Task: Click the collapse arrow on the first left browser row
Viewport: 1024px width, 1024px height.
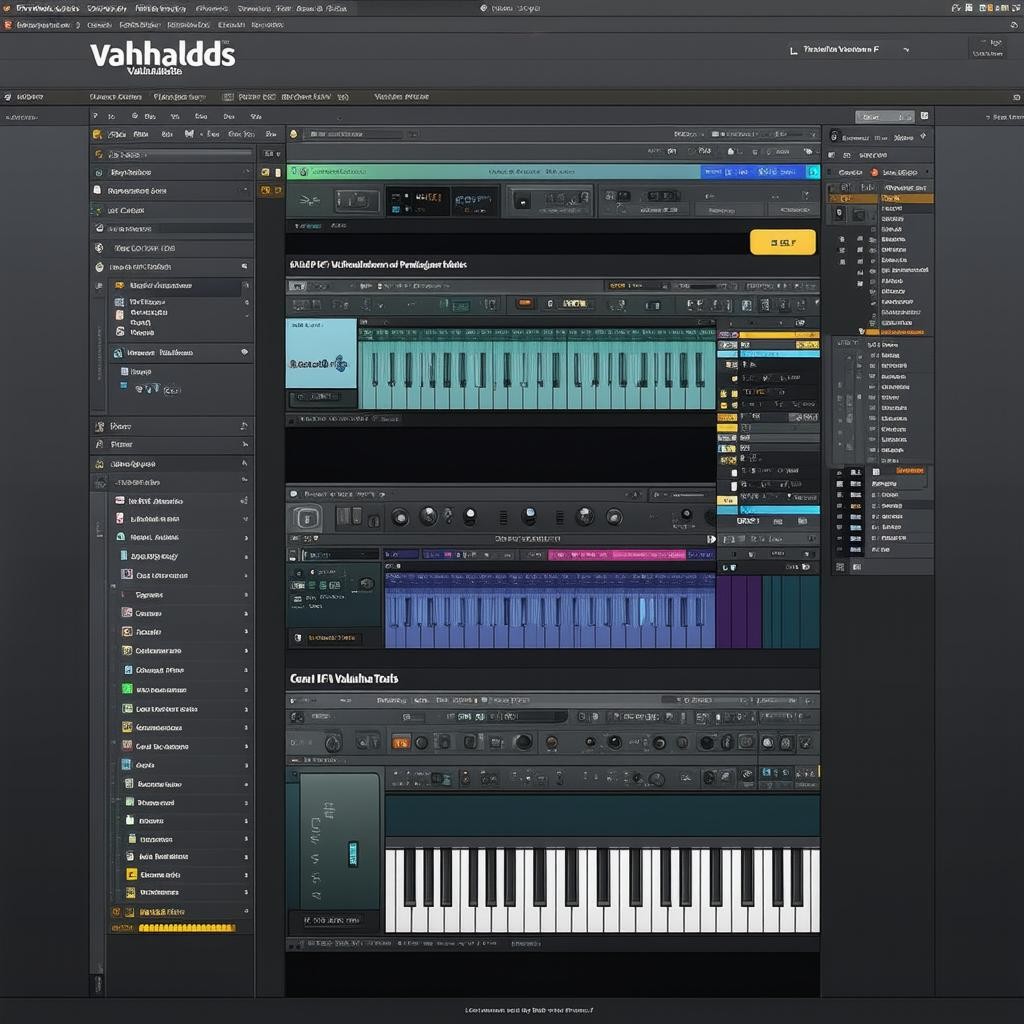Action: 246,172
